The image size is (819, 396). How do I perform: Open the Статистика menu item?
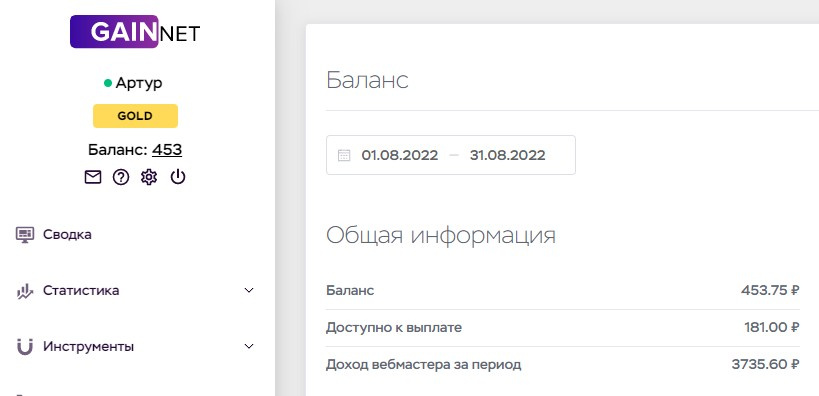(x=81, y=290)
